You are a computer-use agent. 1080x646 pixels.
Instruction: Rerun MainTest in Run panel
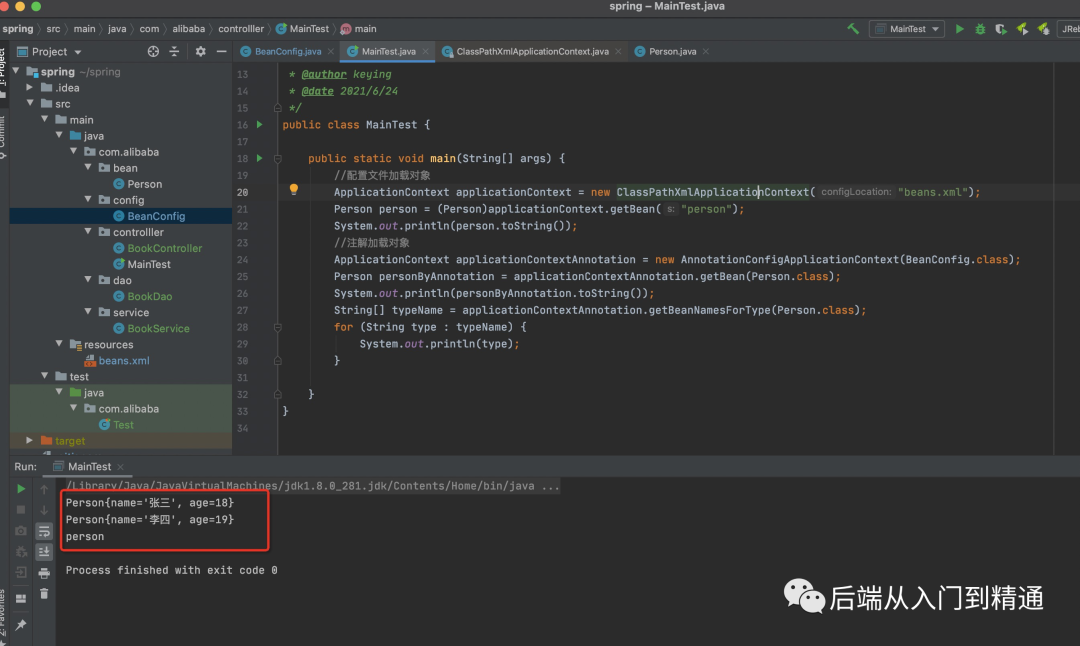coord(21,489)
